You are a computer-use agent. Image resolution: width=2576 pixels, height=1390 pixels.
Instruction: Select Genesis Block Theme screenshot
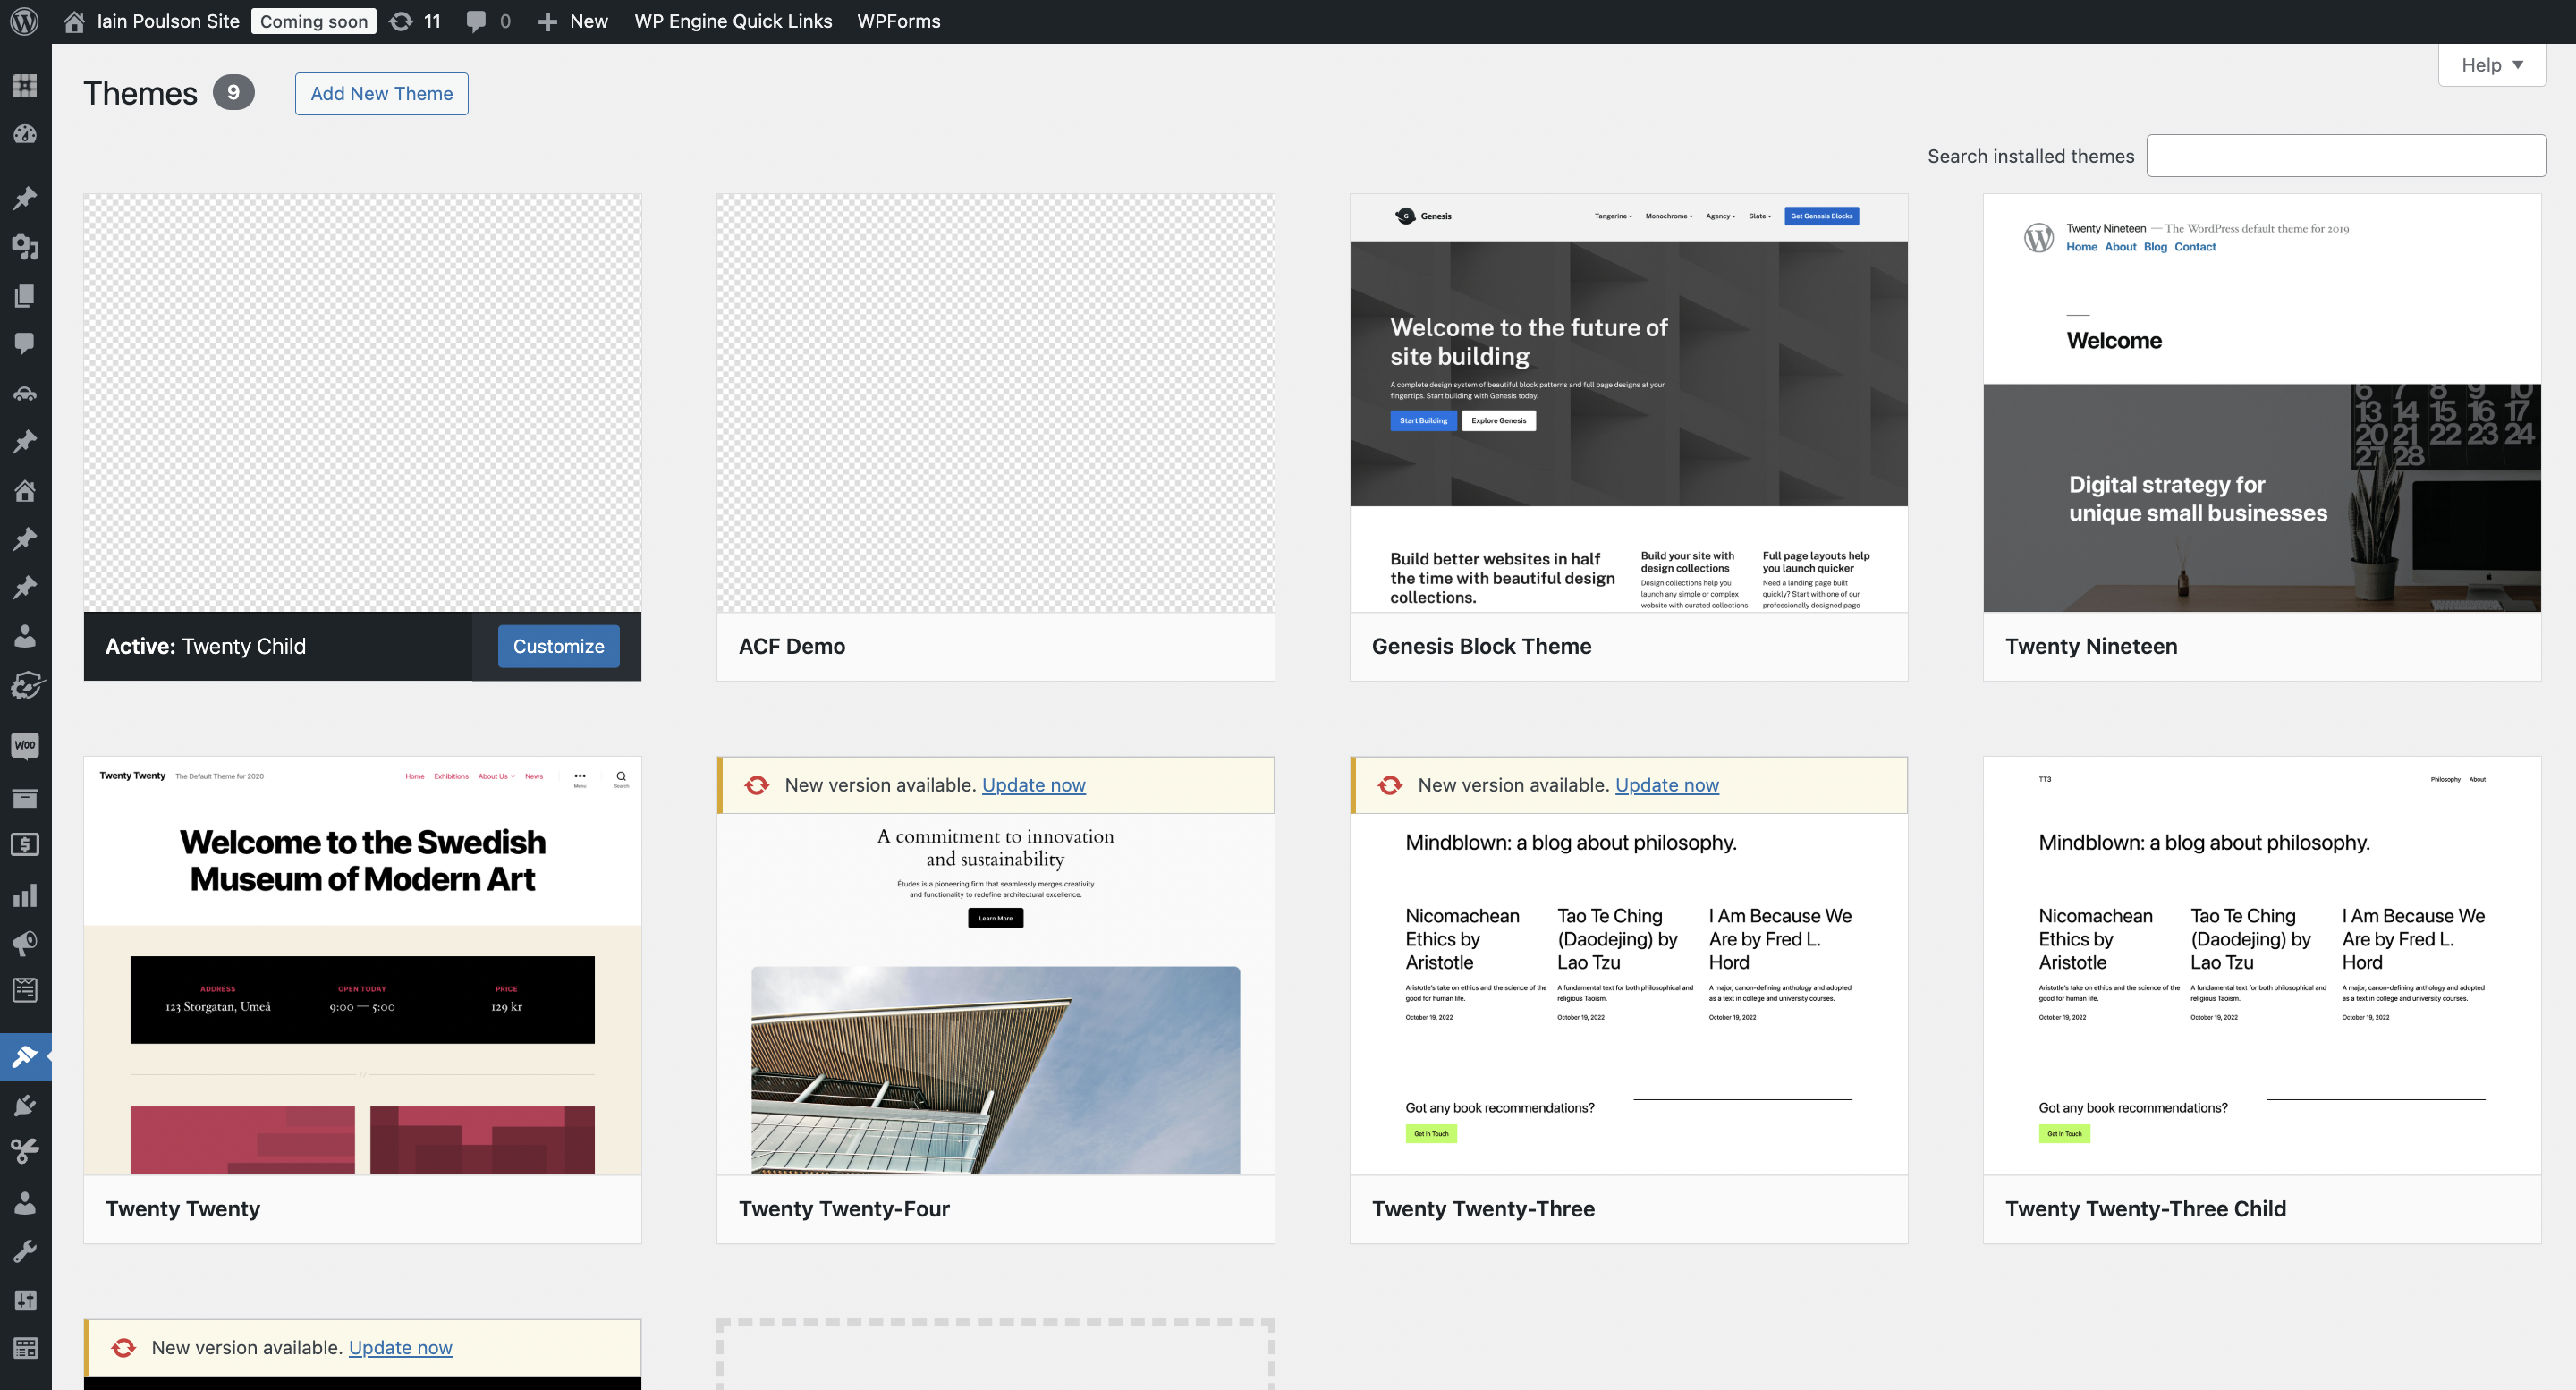coord(1628,403)
